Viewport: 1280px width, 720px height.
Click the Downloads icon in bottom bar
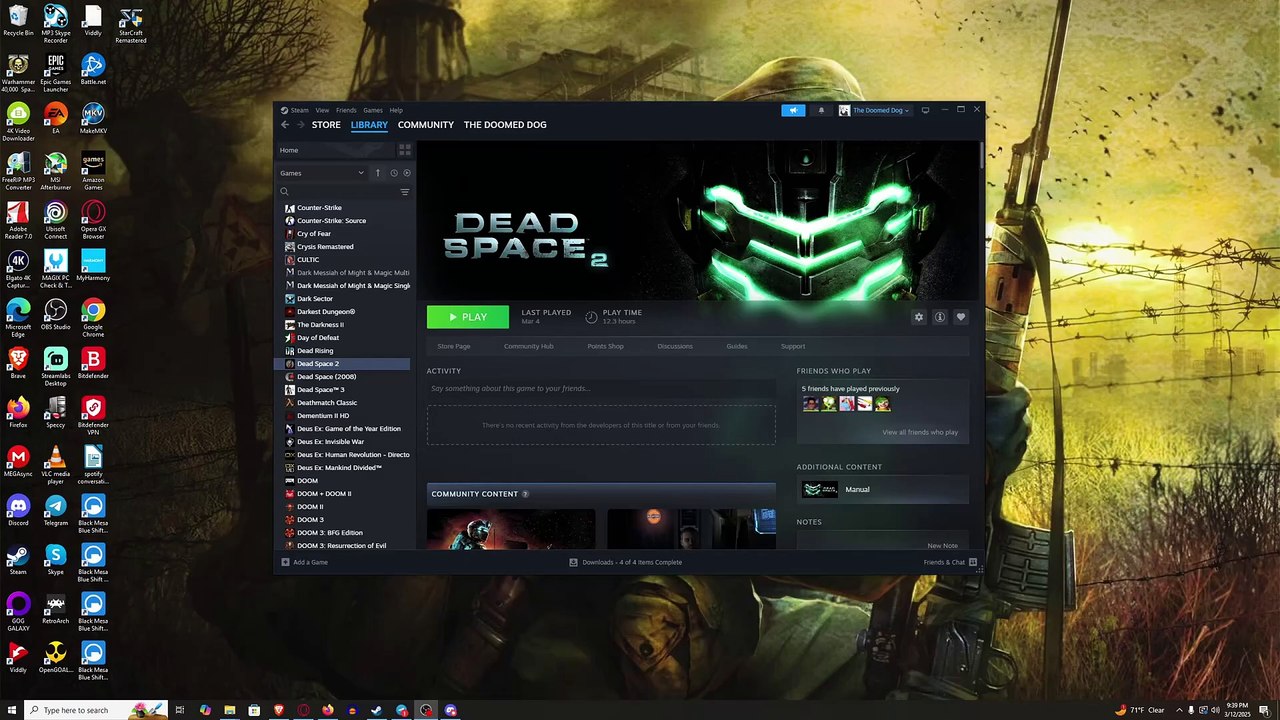coord(573,562)
